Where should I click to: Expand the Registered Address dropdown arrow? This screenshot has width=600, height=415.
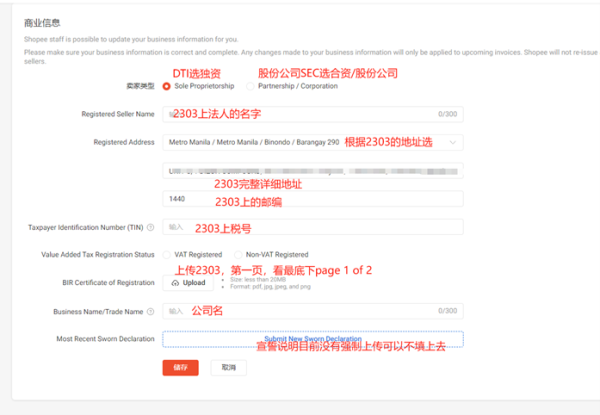tap(455, 143)
